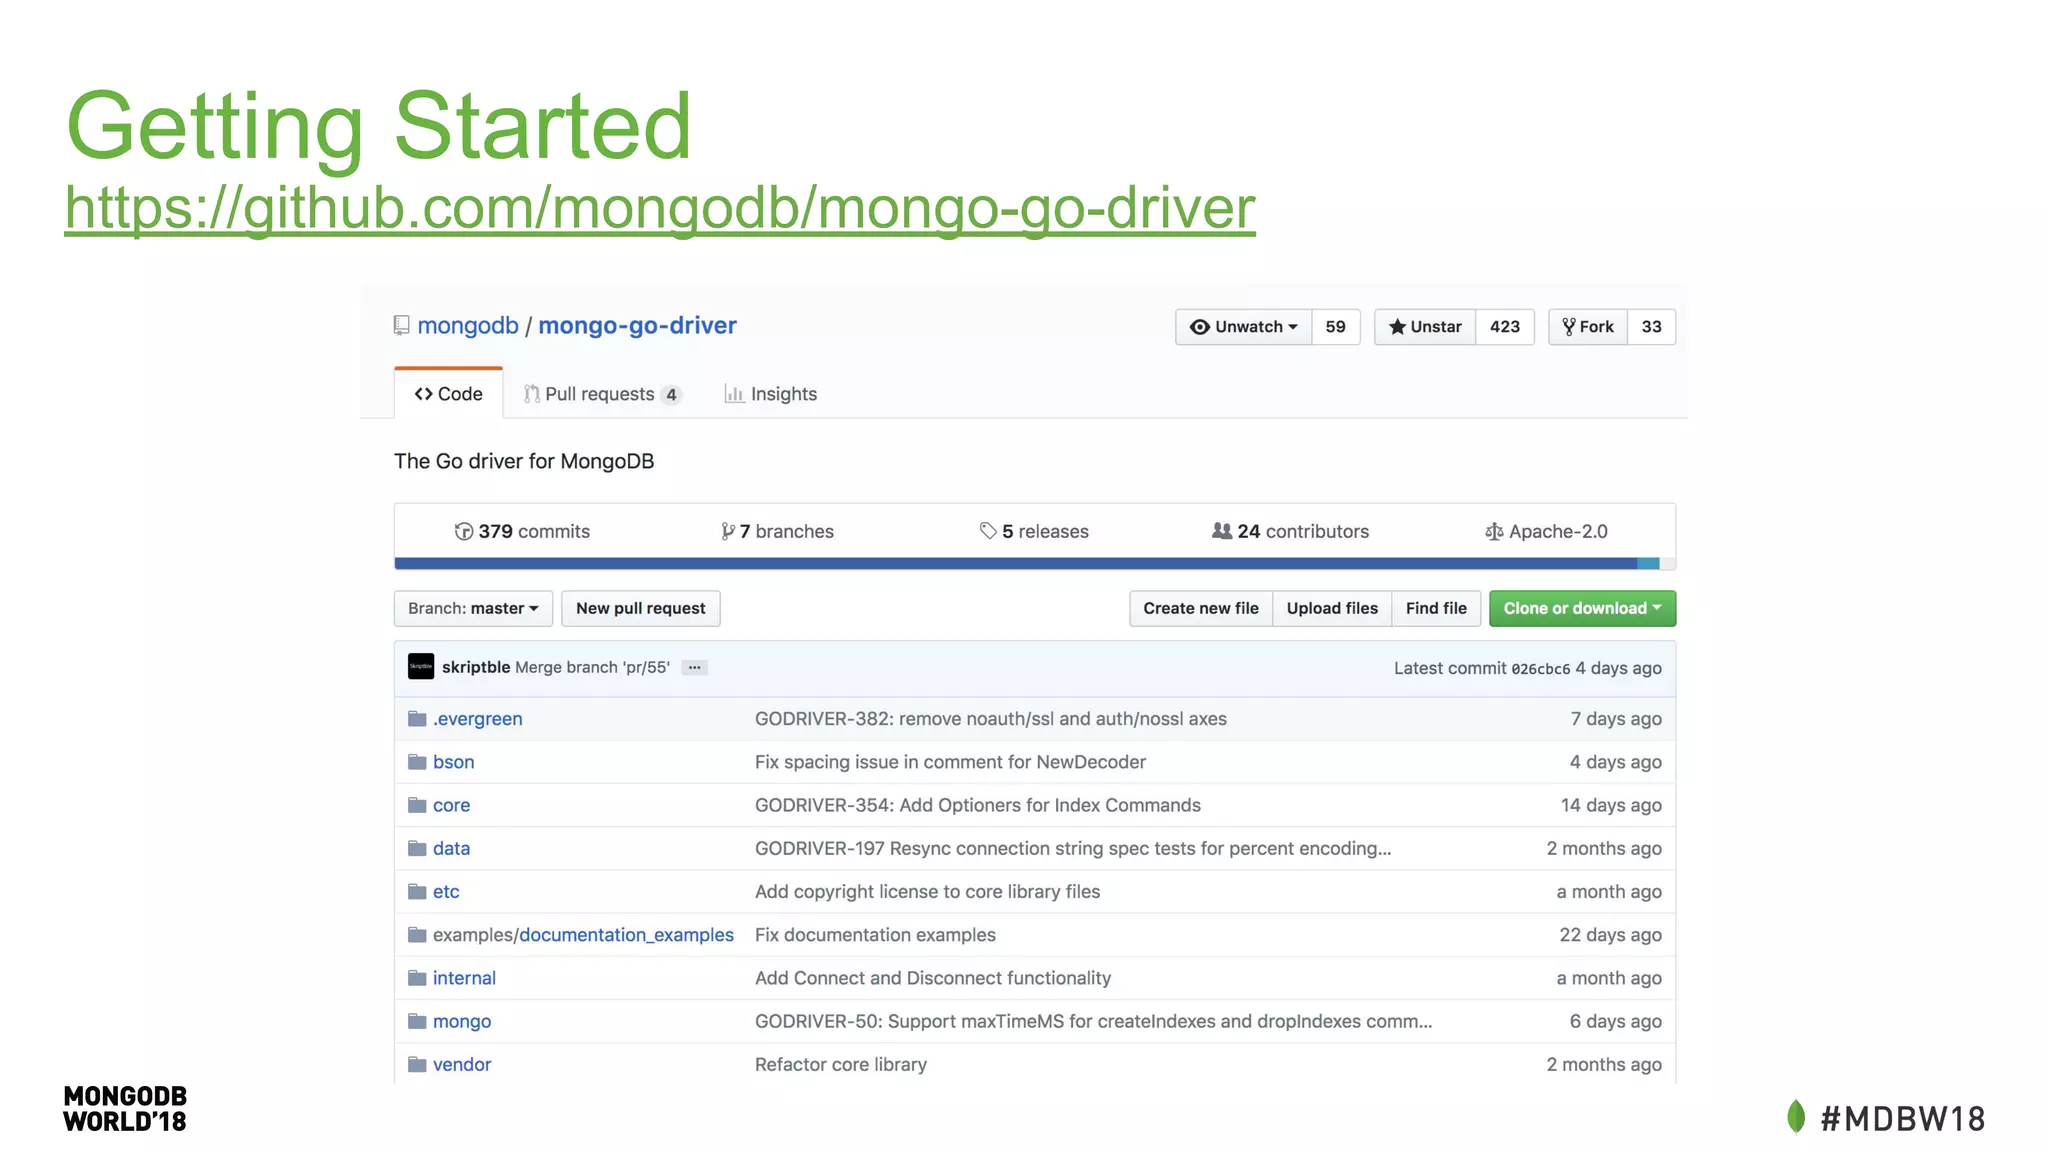Screen dimensions: 2048x1152
Task: Click folder icon next to bson
Action: click(418, 762)
